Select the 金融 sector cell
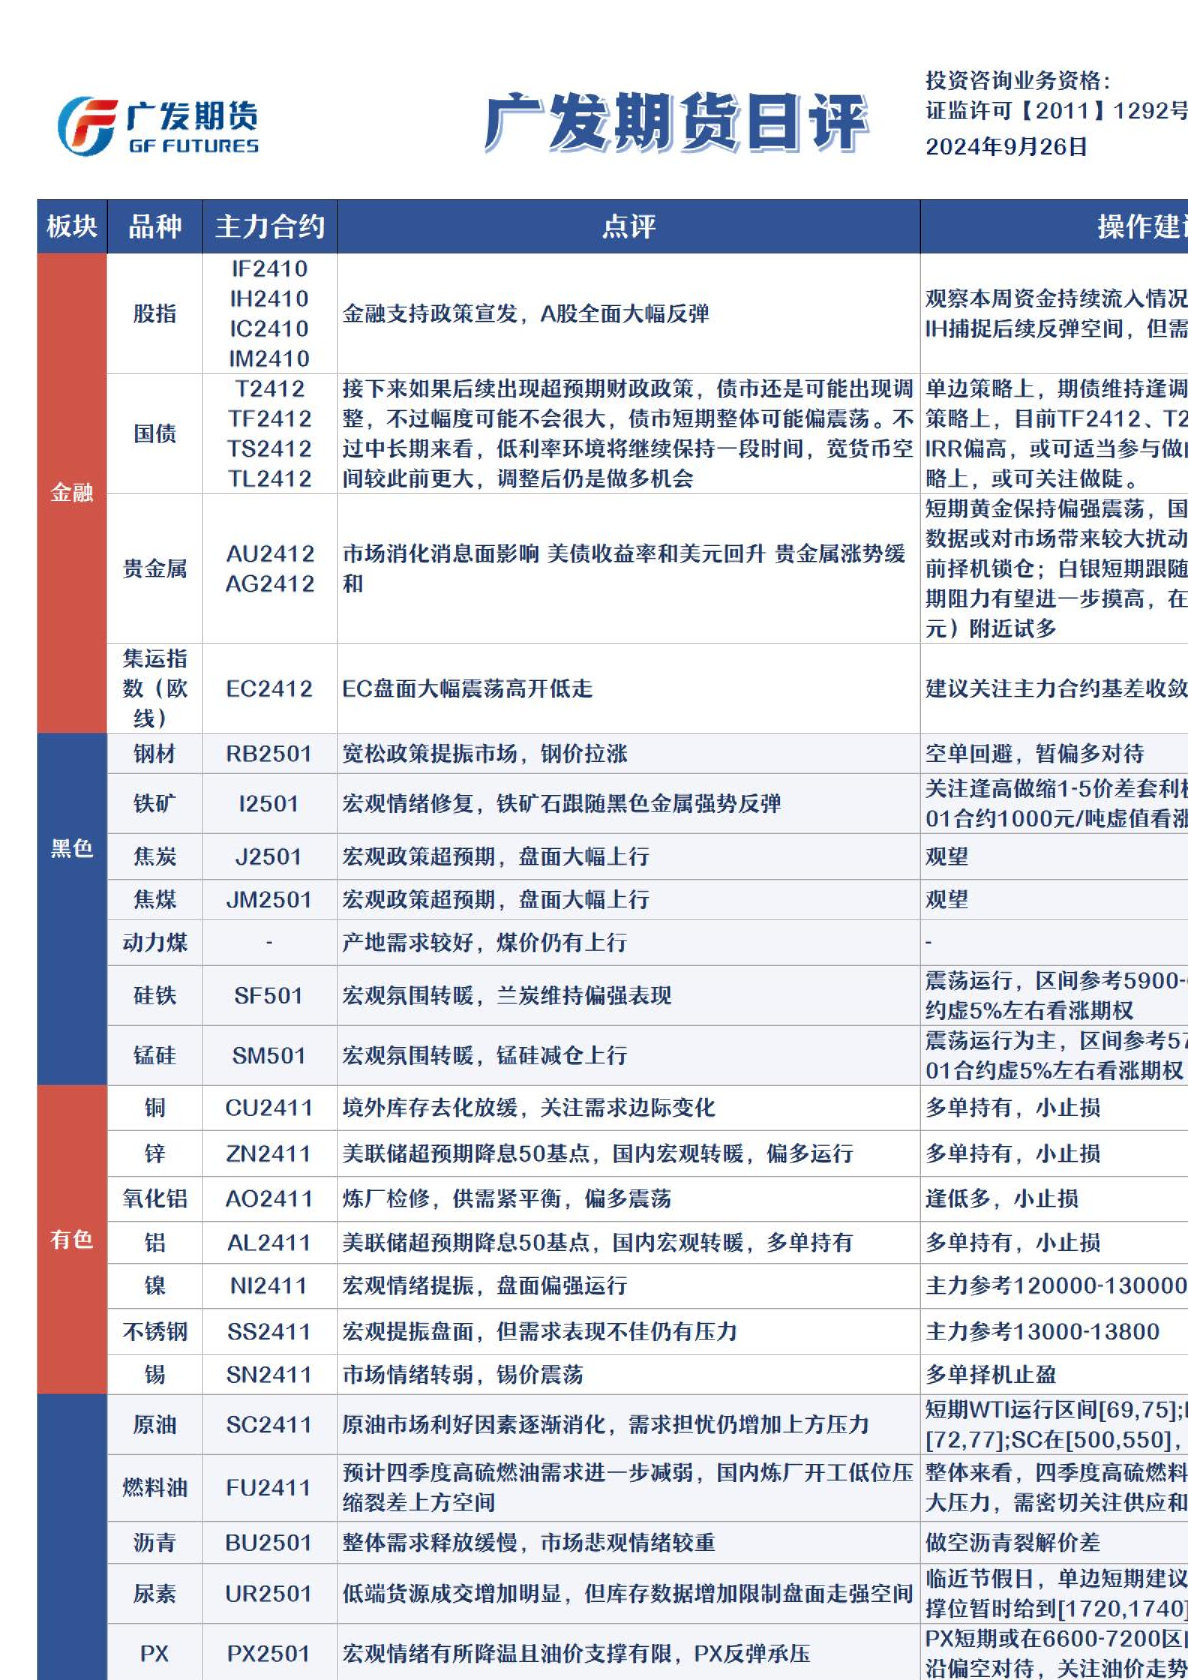Viewport: 1188px width, 1680px height. click(x=72, y=493)
